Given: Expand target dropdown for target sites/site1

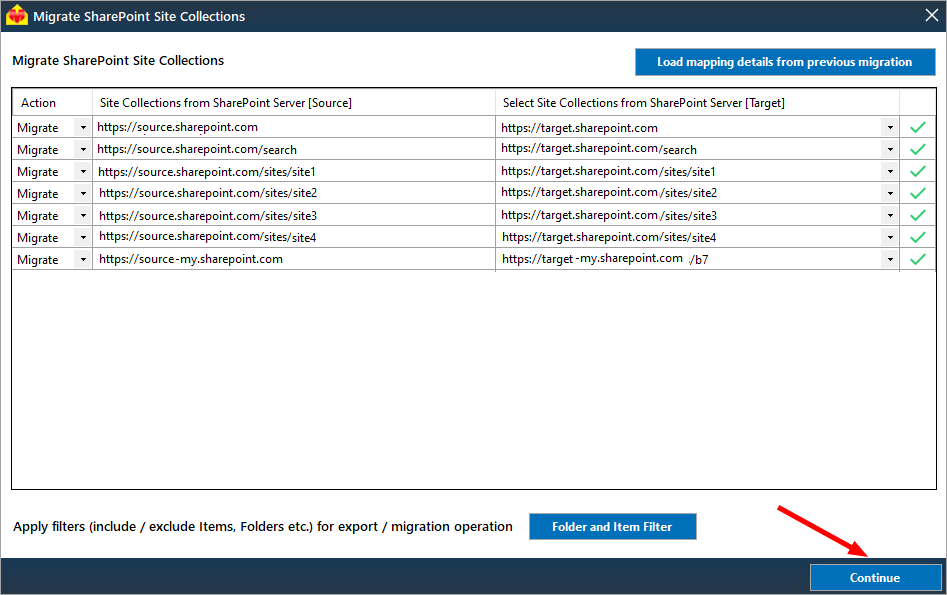Looking at the screenshot, I should [x=890, y=172].
